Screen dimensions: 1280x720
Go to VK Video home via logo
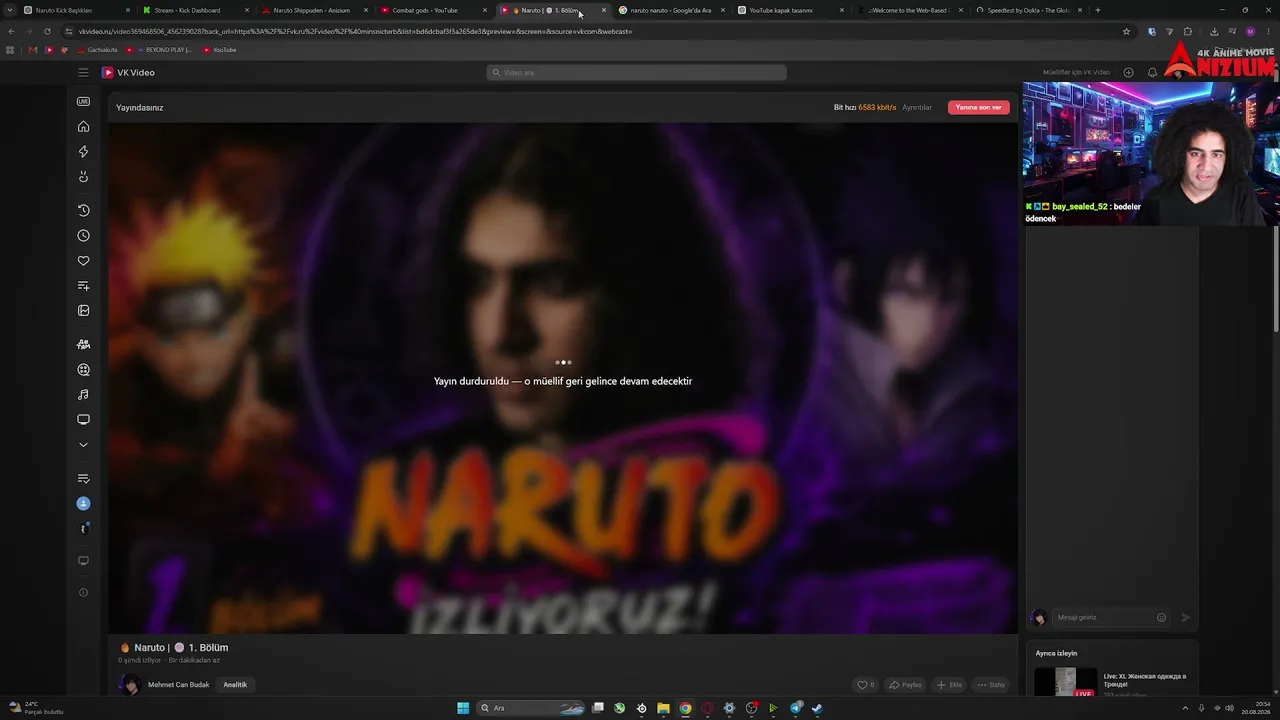click(129, 73)
